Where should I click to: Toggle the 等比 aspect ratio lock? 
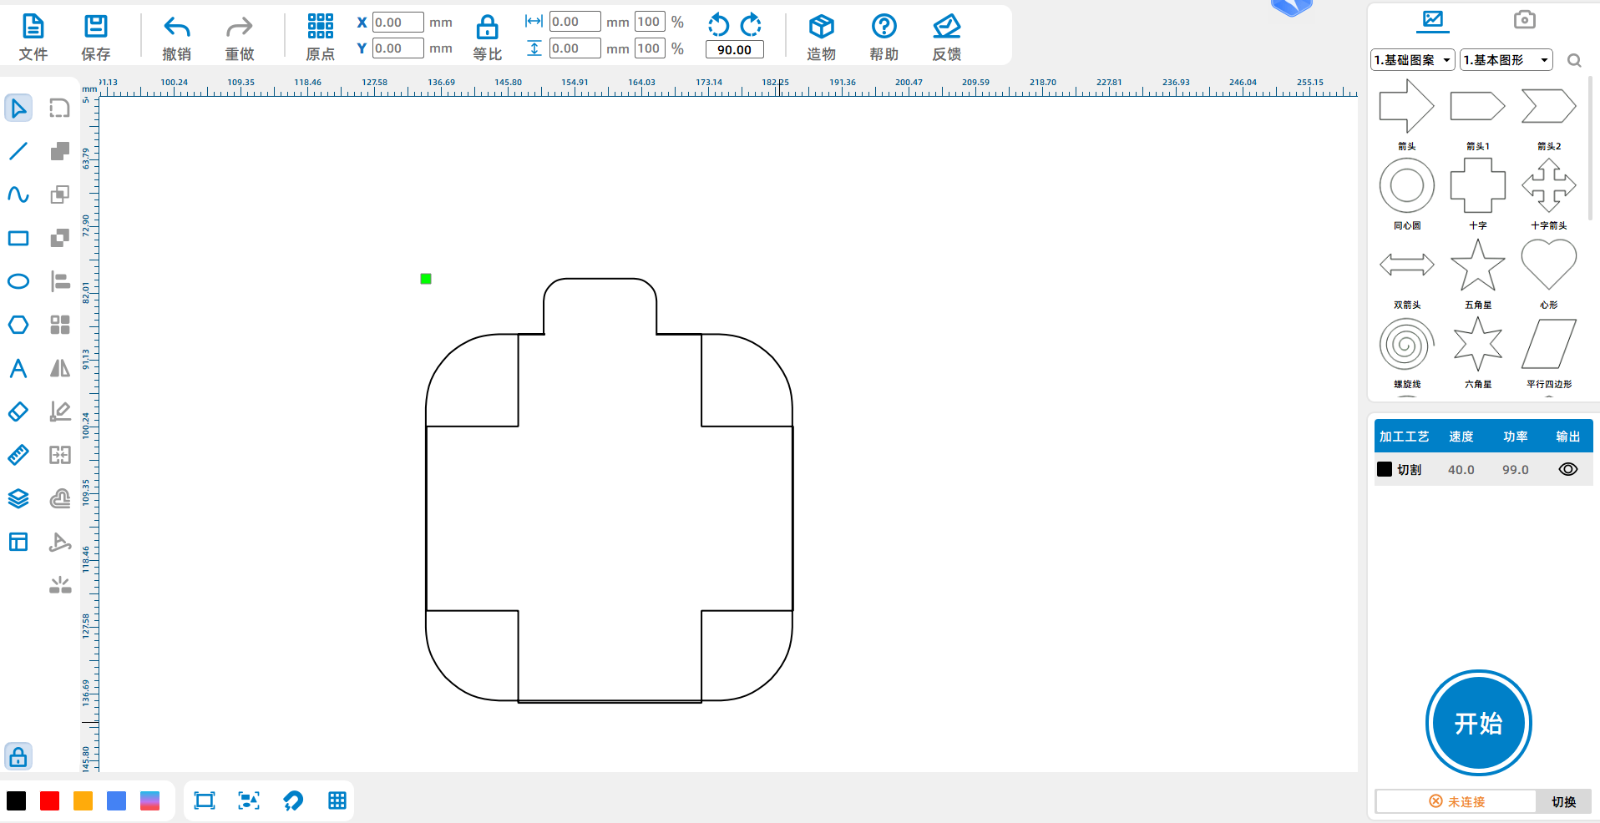(487, 27)
